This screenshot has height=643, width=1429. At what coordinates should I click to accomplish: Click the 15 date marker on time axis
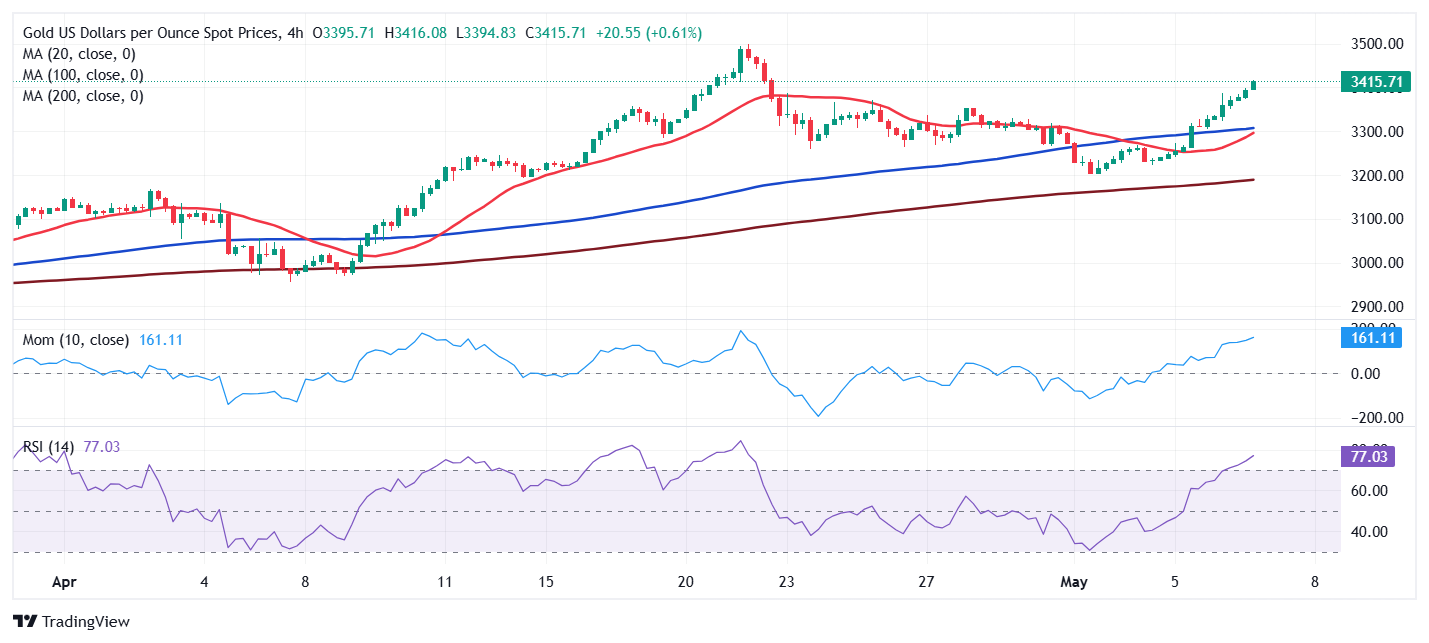click(x=545, y=581)
